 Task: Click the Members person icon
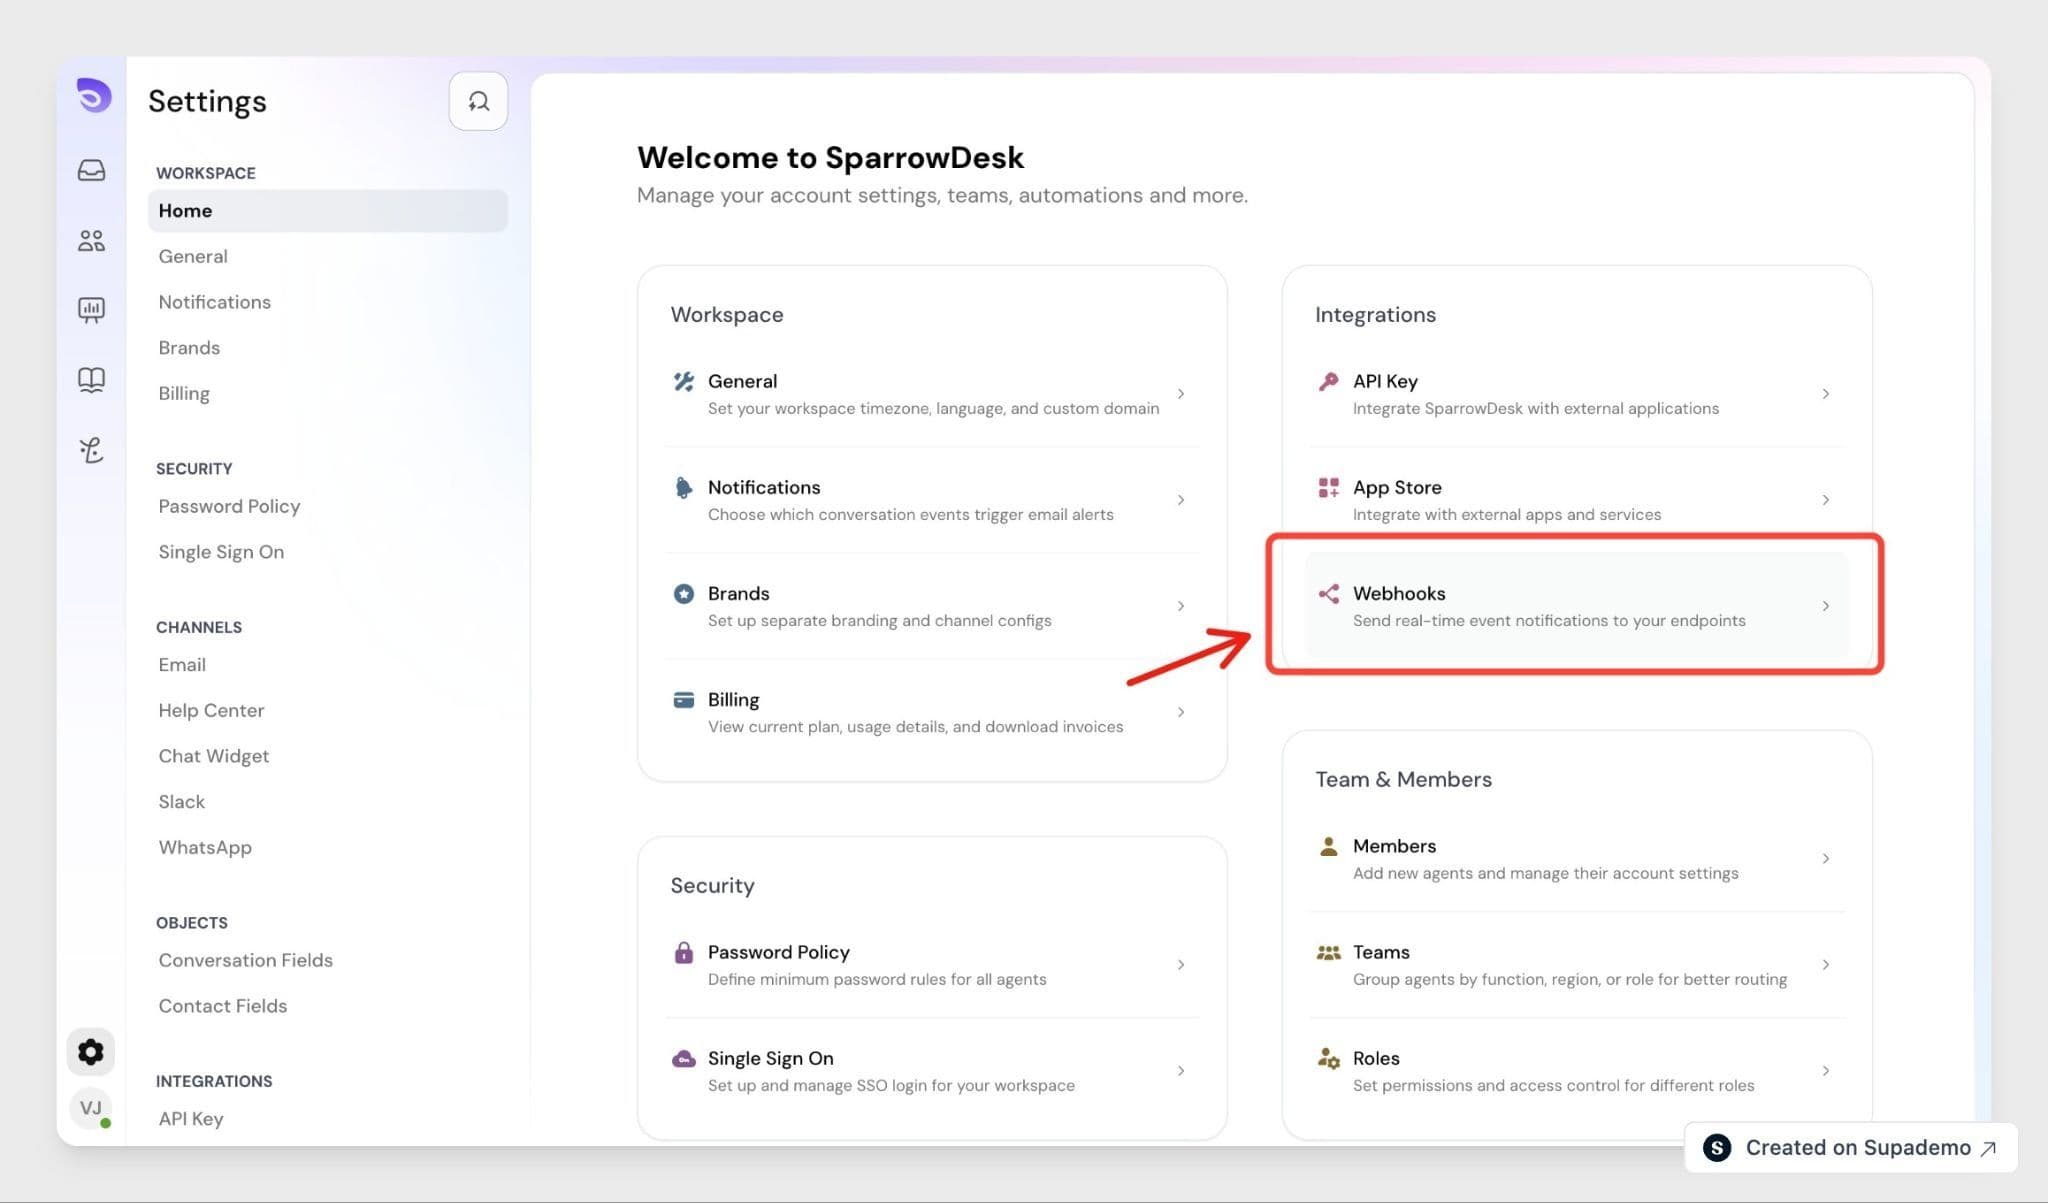point(1328,846)
